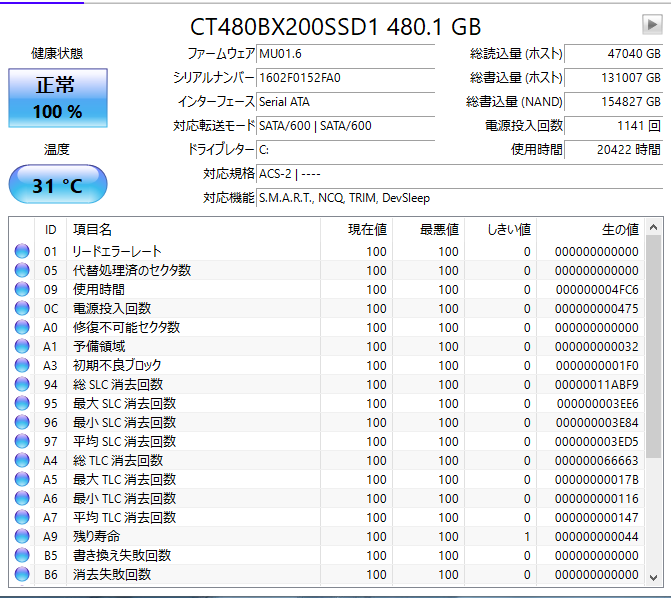The width and height of the screenshot is (671, 598).
Task: Click threshold value 1 in 残り寿命 row
Action: pyautogui.click(x=527, y=536)
